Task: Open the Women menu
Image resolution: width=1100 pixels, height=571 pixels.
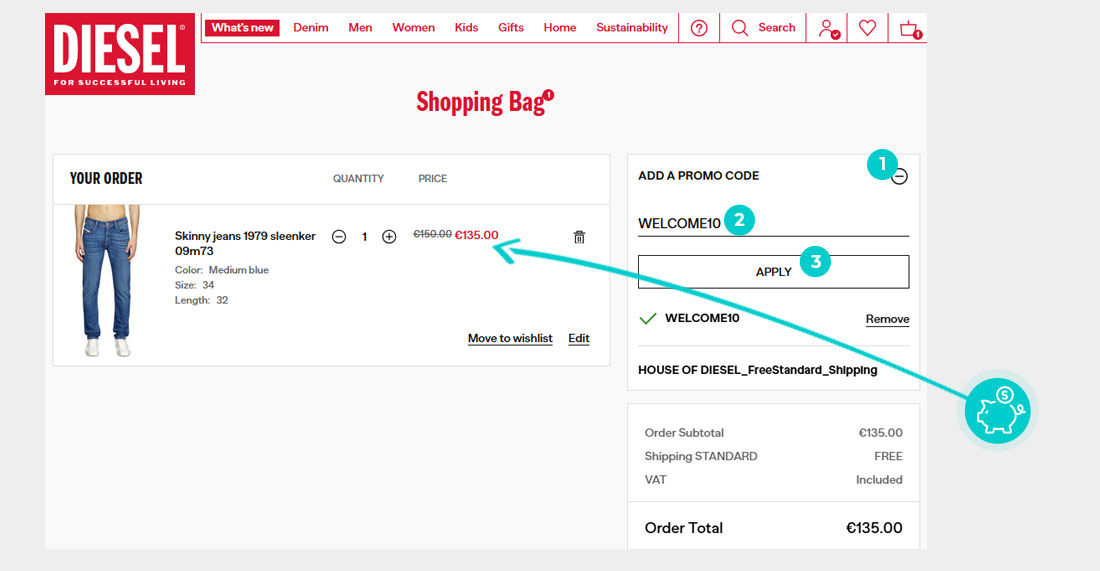Action: (x=413, y=27)
